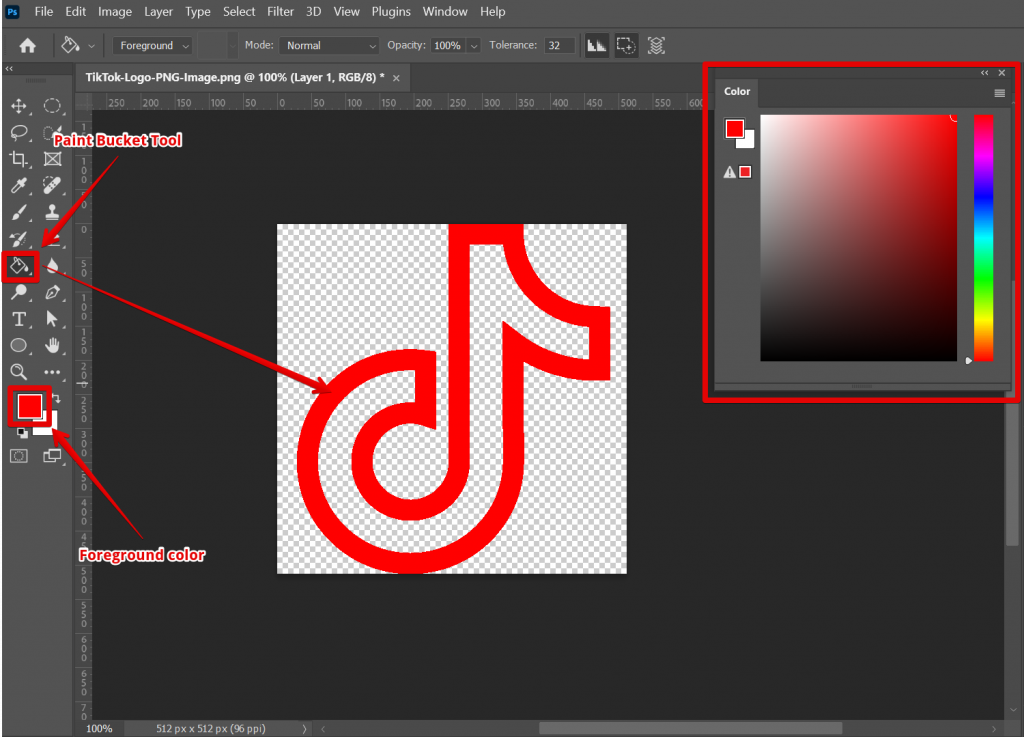Select the Paint Bucket tool
Viewport: 1024px width, 737px height.
(18, 266)
